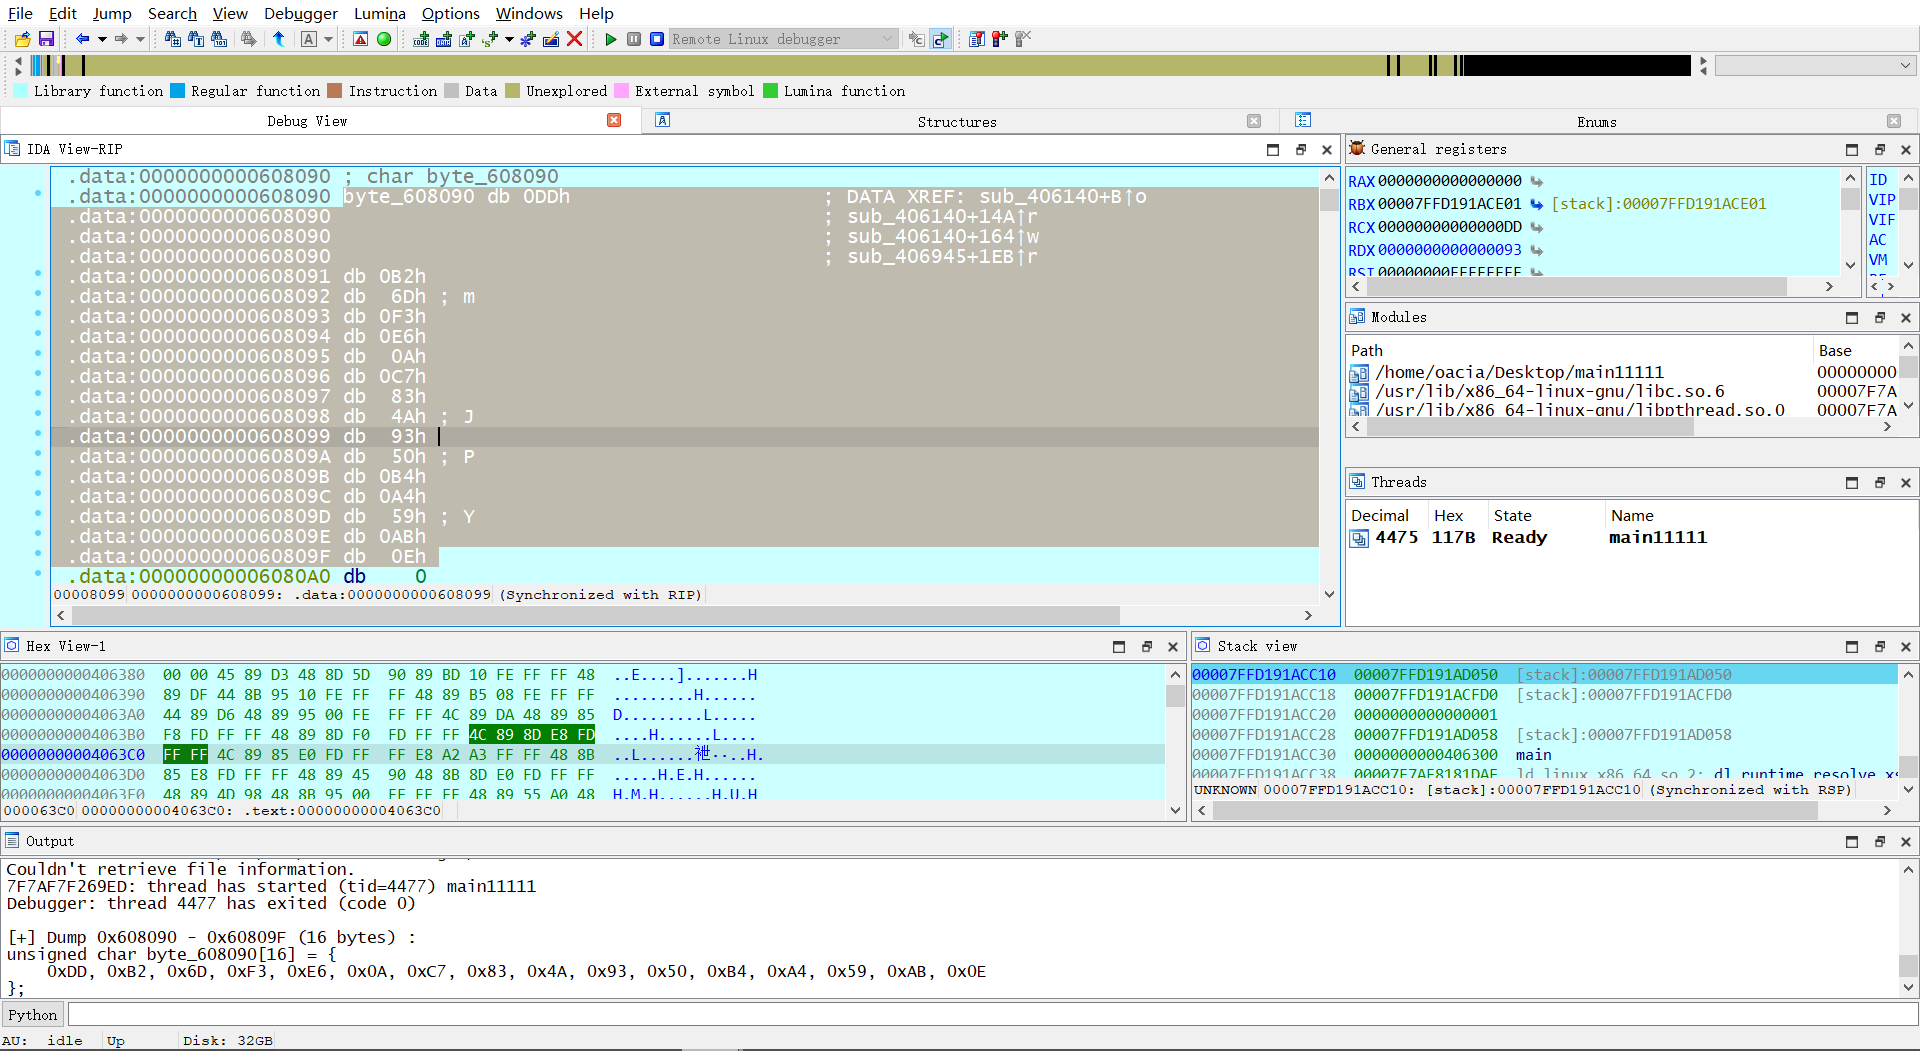Click the blue up arrow toolbar icon
The height and width of the screenshot is (1051, 1920).
[279, 39]
